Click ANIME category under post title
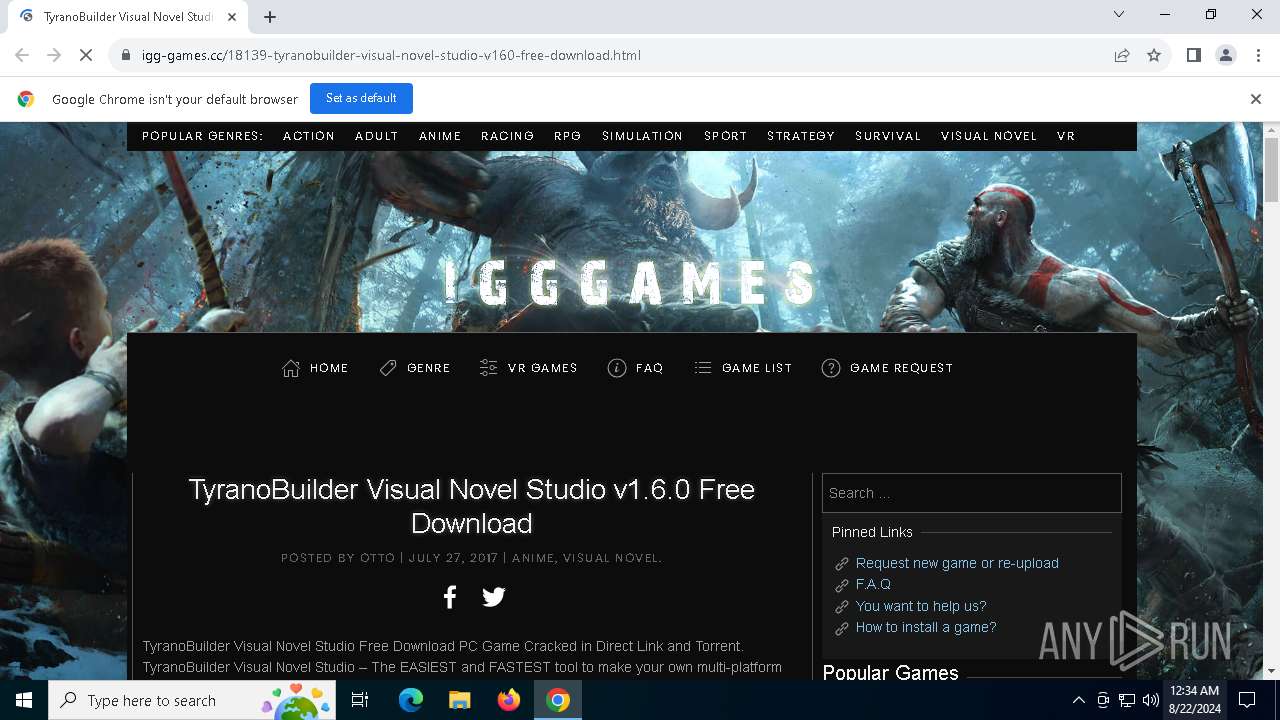 tap(533, 558)
